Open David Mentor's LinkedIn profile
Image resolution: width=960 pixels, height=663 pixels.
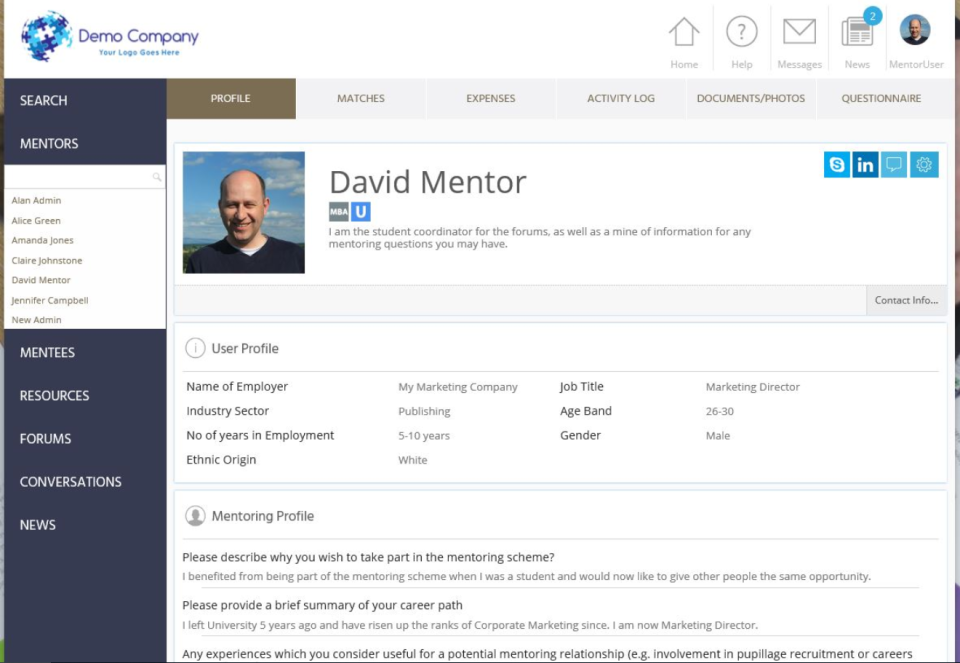click(x=866, y=164)
